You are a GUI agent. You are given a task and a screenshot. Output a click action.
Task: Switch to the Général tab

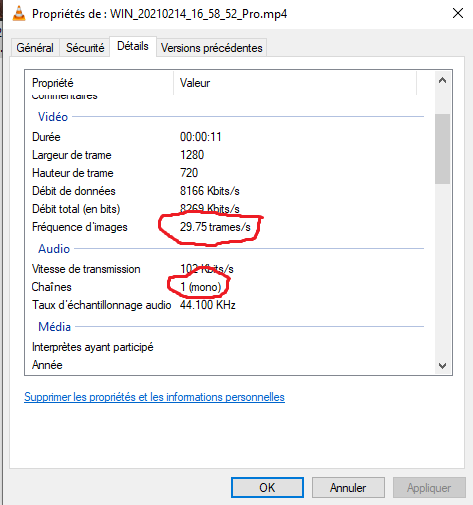coord(35,48)
